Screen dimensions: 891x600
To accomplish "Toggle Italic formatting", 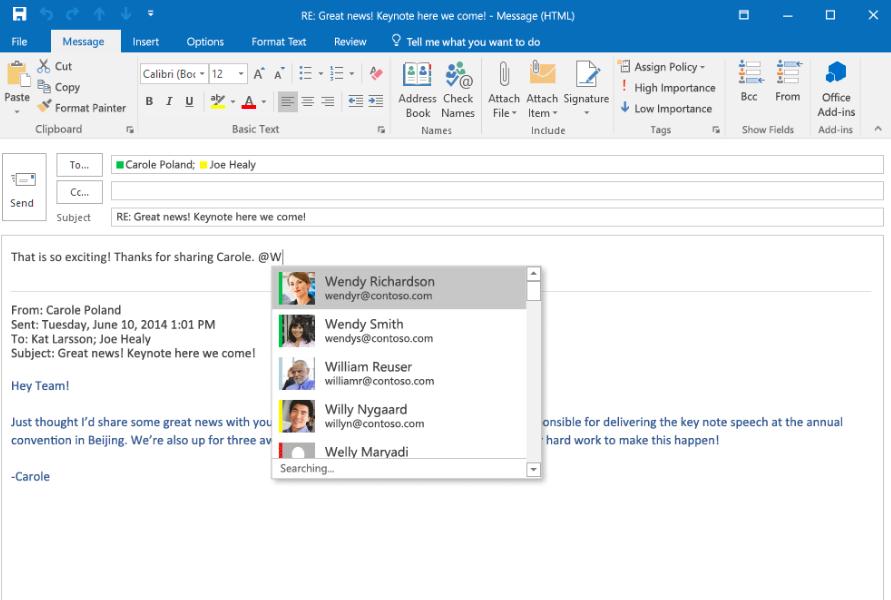I will [169, 101].
